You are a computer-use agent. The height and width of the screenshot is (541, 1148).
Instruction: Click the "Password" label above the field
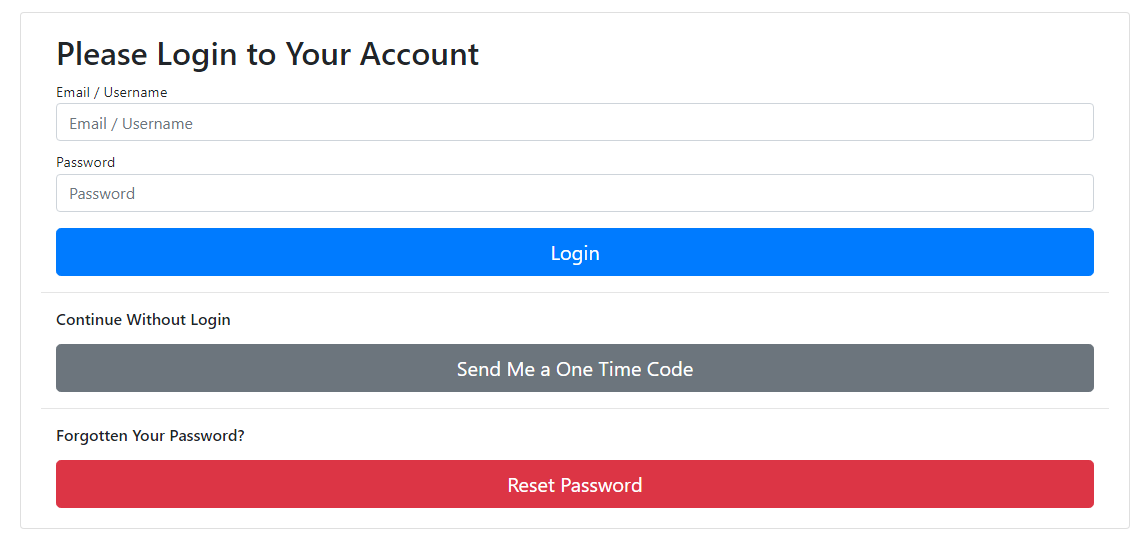pos(86,162)
